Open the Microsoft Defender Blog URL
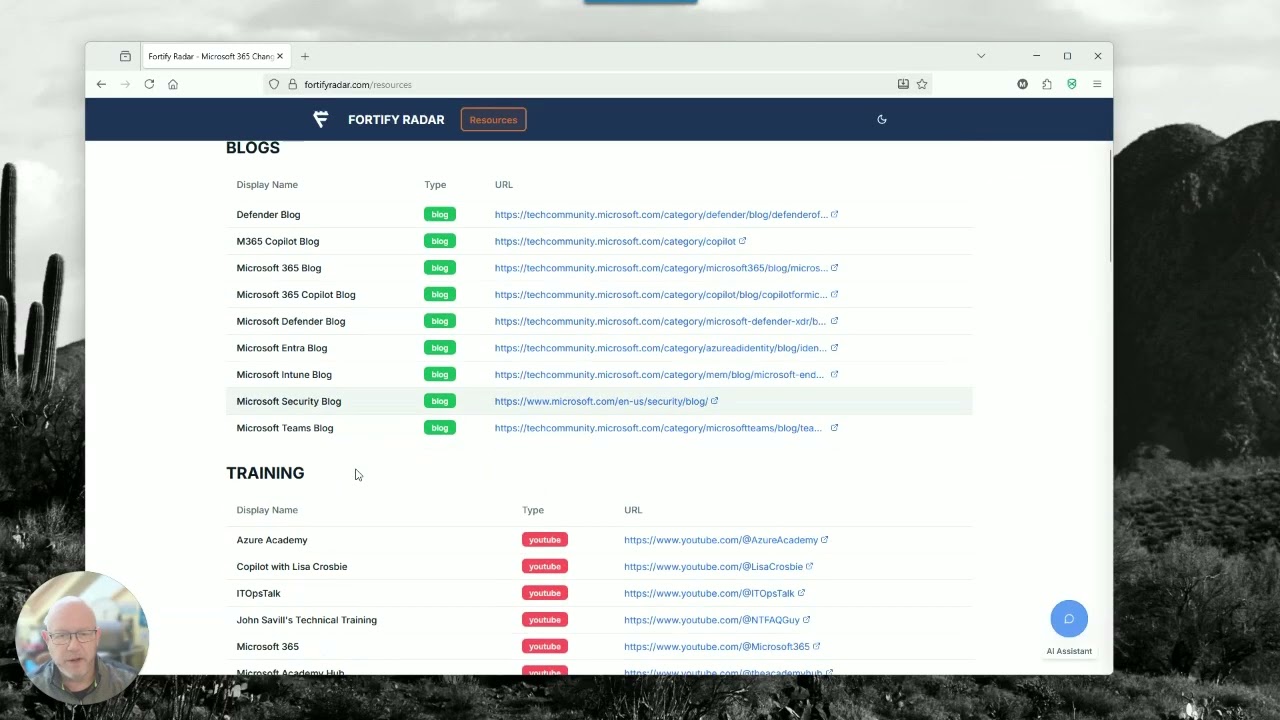The width and height of the screenshot is (1280, 720). (x=666, y=321)
